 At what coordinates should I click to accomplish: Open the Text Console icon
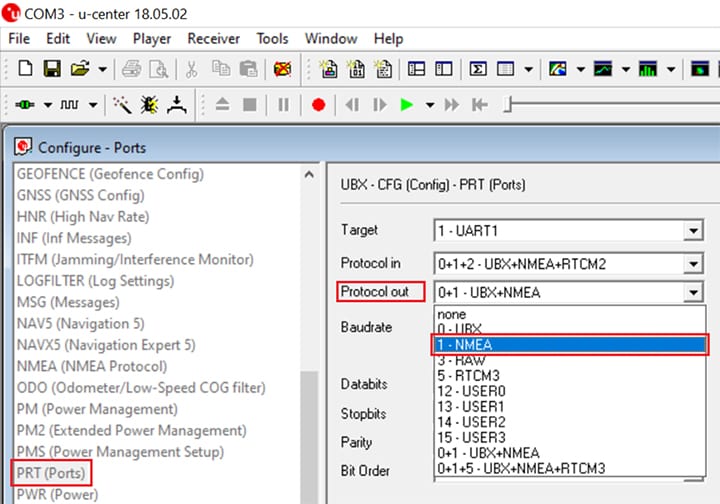(x=329, y=69)
